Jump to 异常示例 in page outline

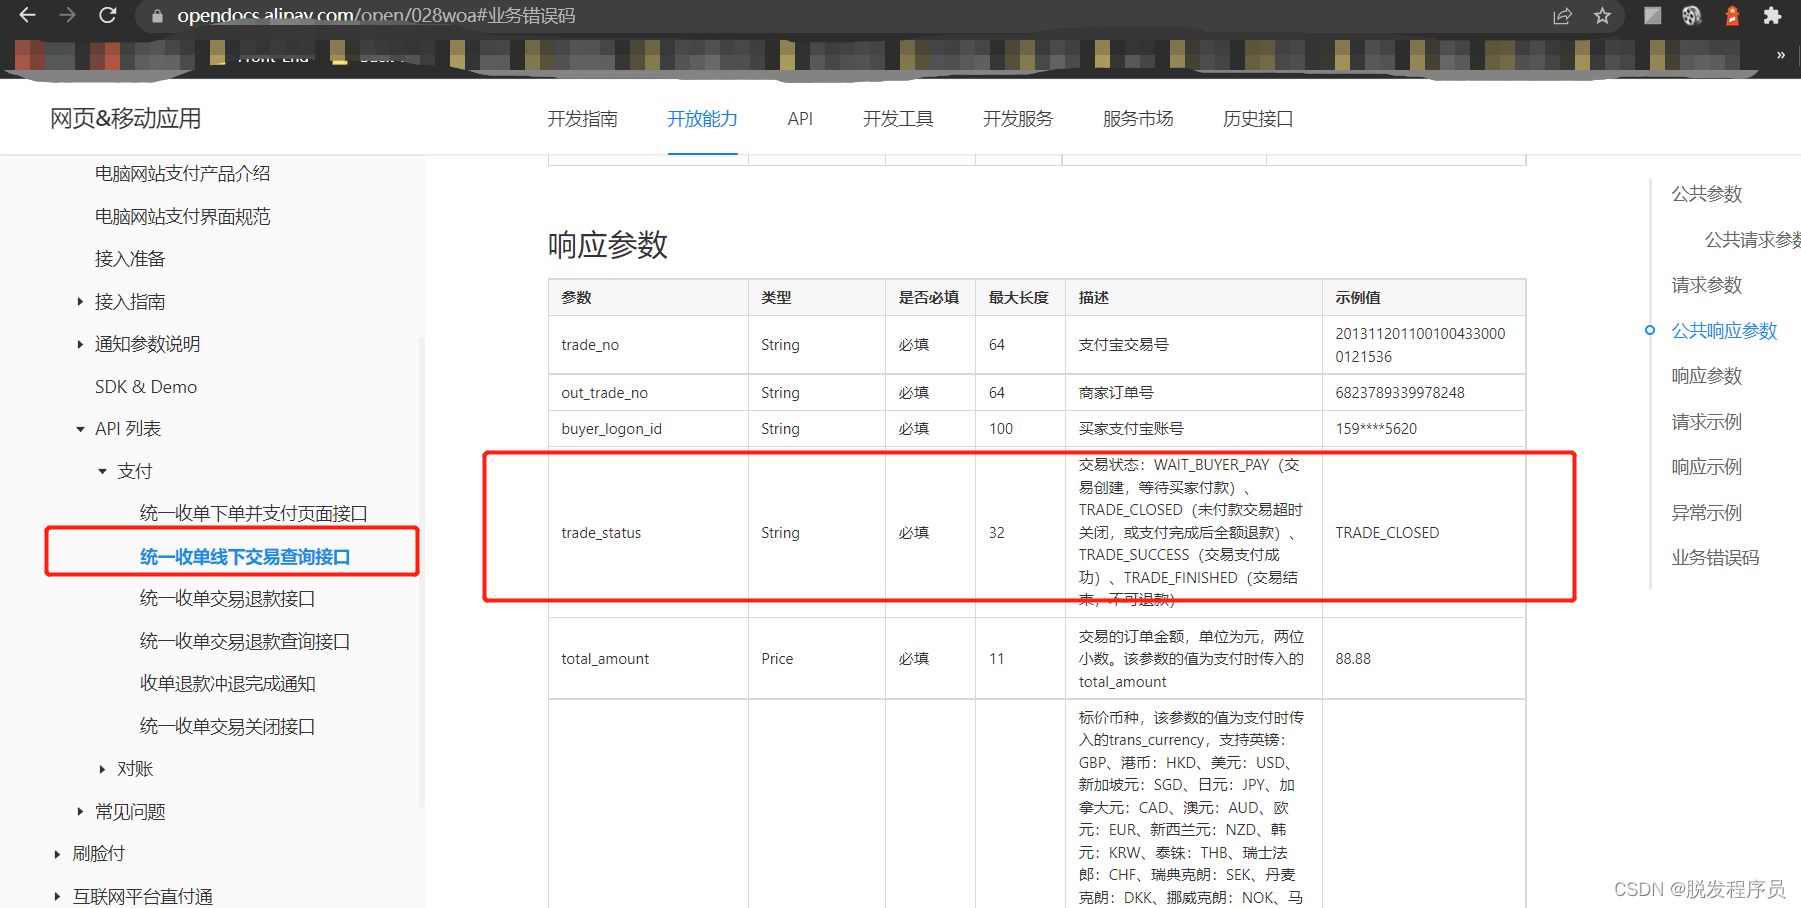point(1706,513)
